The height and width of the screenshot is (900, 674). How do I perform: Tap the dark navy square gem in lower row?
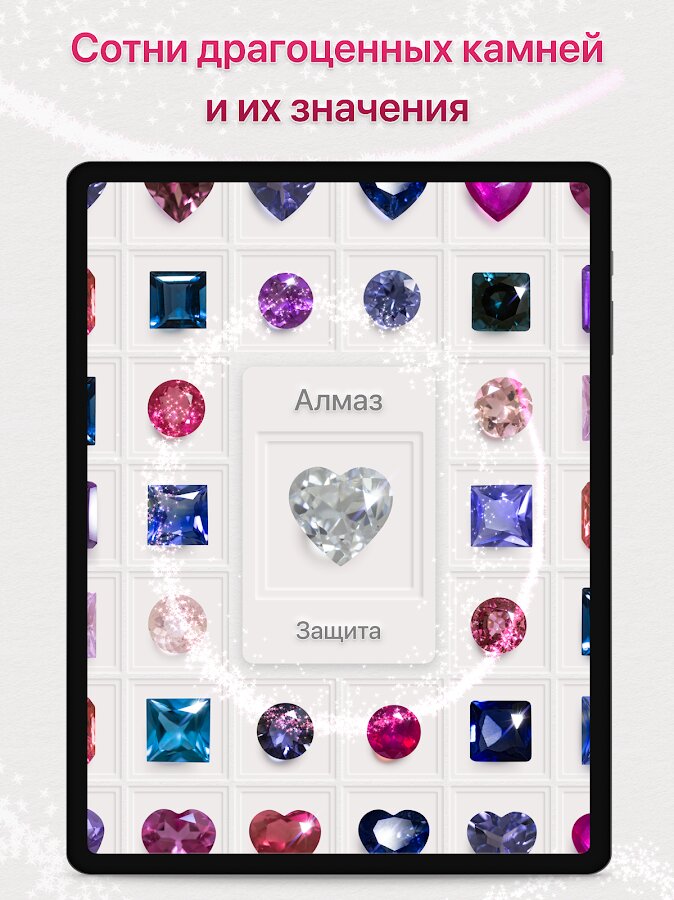point(501,731)
